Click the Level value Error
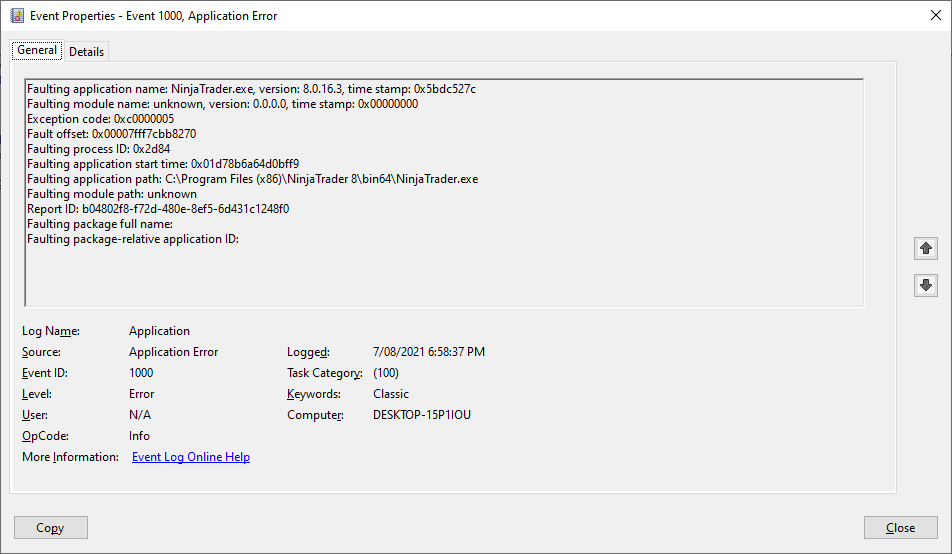This screenshot has height=554, width=952. (x=141, y=394)
